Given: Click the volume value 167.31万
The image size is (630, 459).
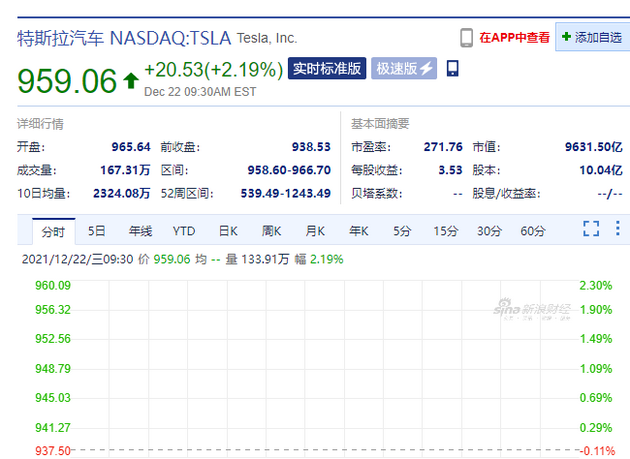Looking at the screenshot, I should click(x=125, y=170).
